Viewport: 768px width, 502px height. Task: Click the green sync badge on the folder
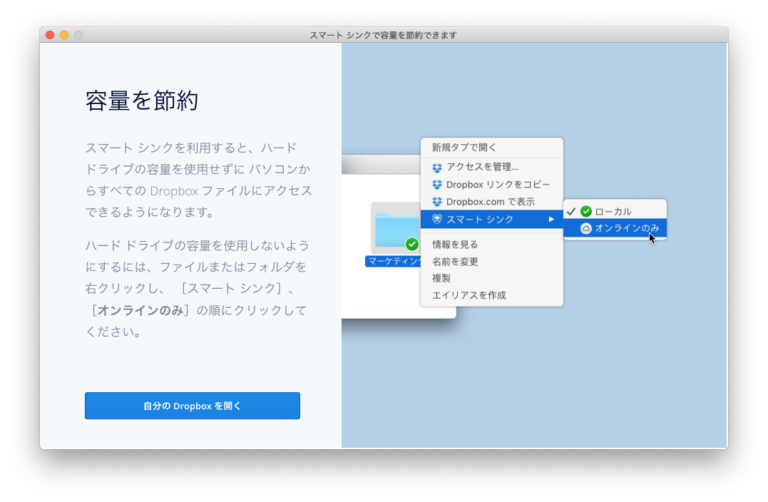tap(412, 243)
